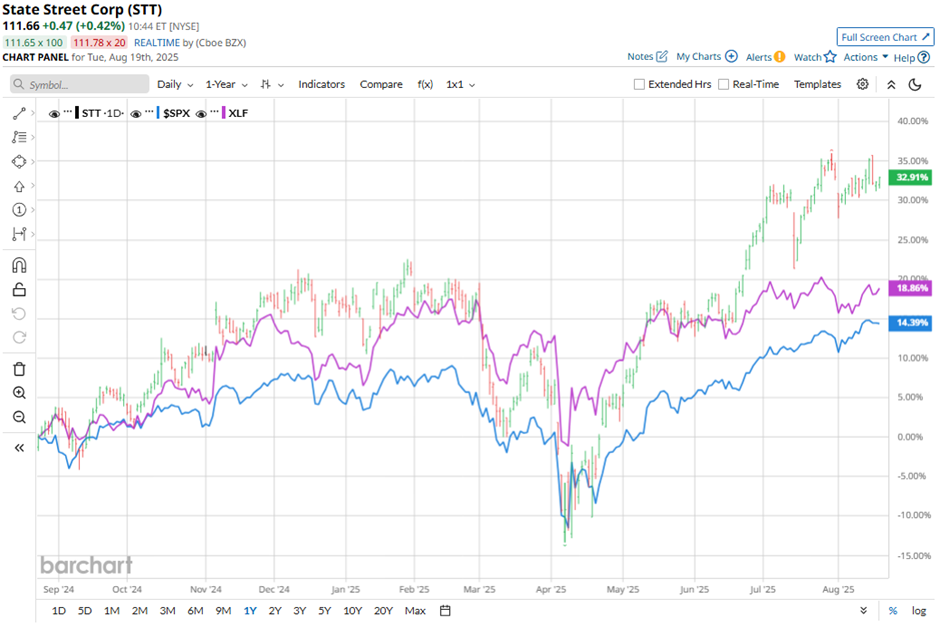Open the XLF series options dots
The height and width of the screenshot is (627, 940).
point(215,111)
